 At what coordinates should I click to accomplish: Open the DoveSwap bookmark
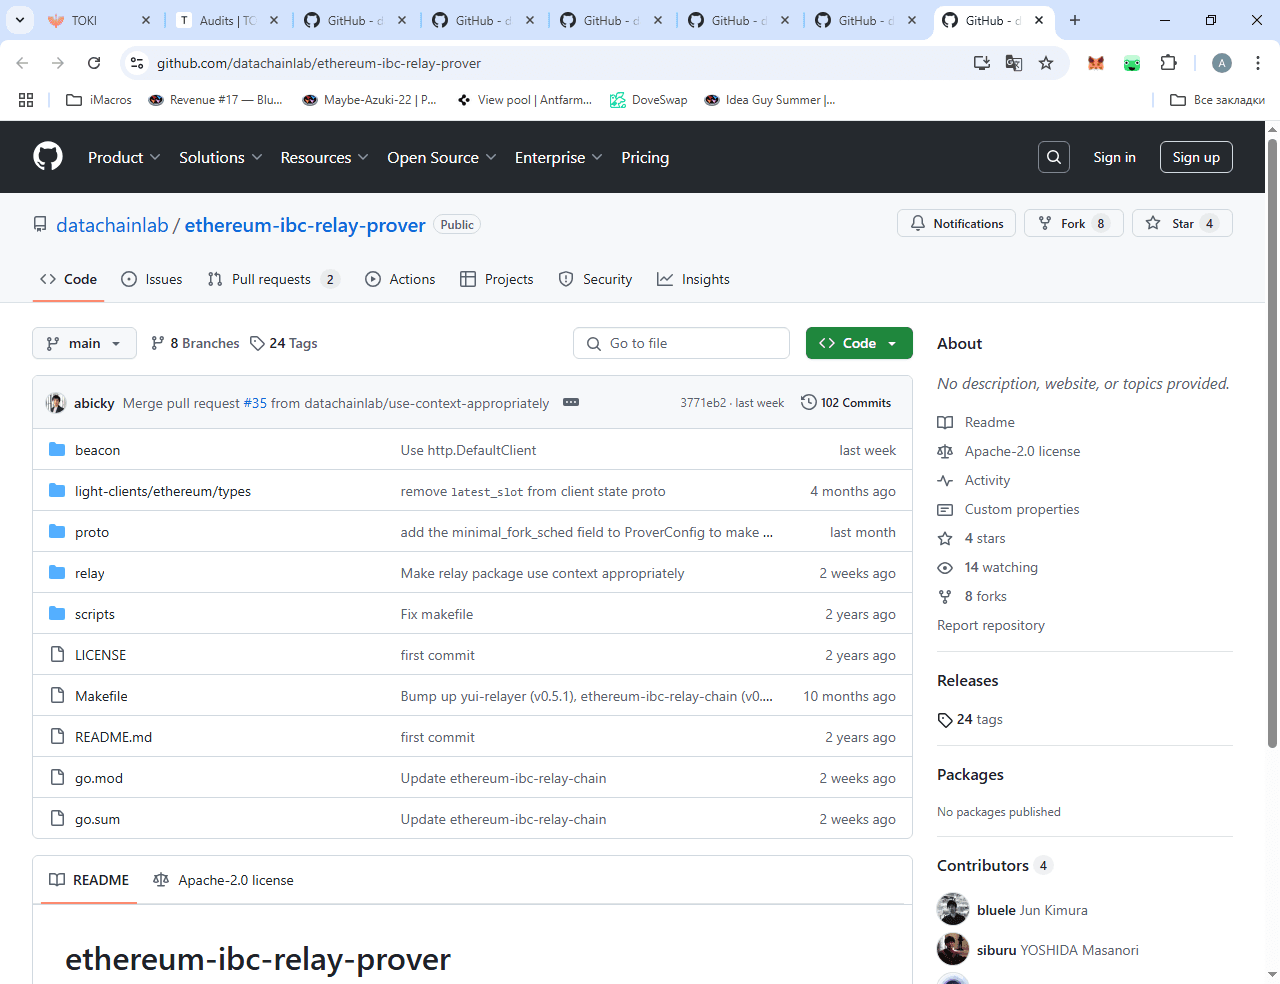(x=648, y=100)
